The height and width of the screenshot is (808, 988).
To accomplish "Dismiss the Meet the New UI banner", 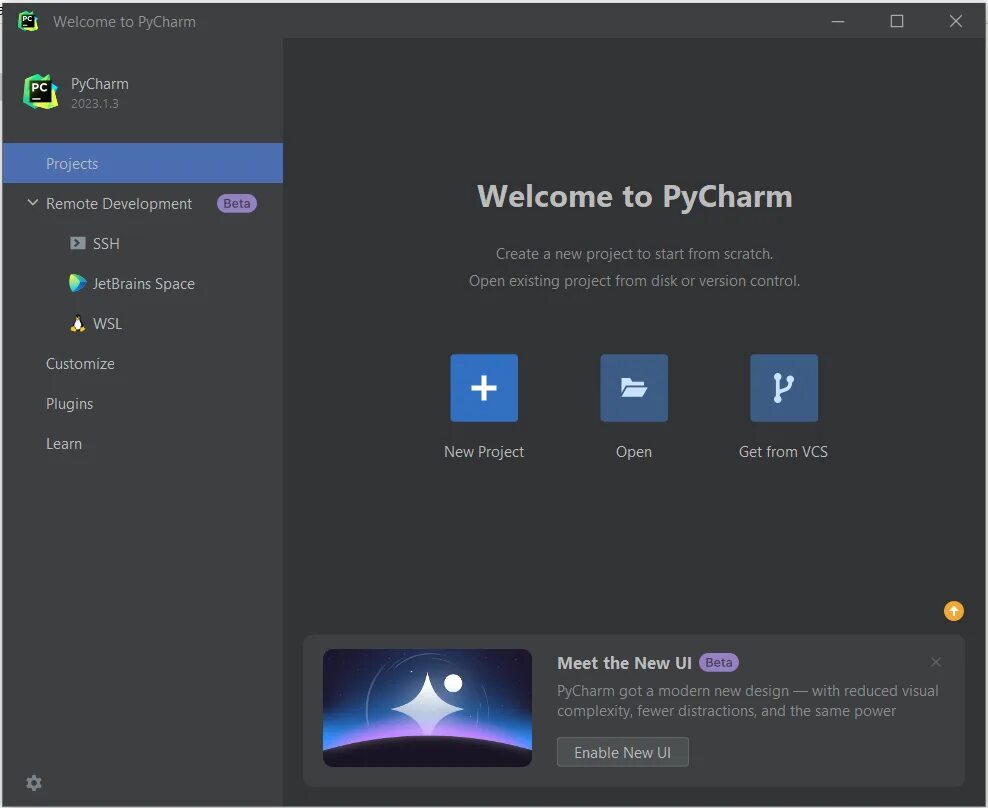I will coord(936,662).
